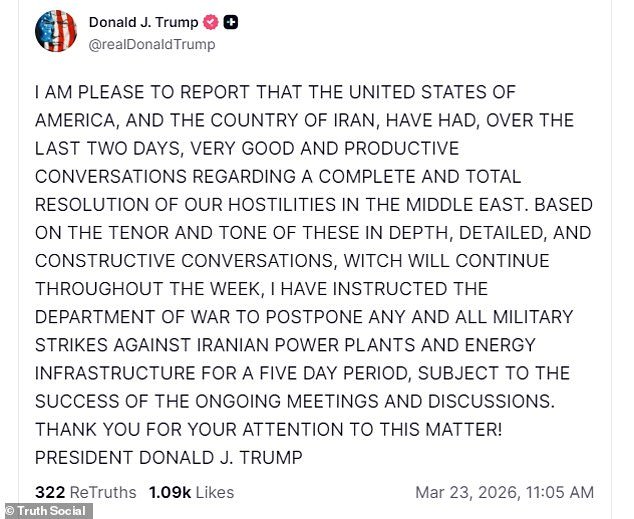Click the red verified checkmark badge
Image resolution: width=634 pixels, height=519 pixels.
pos(212,23)
